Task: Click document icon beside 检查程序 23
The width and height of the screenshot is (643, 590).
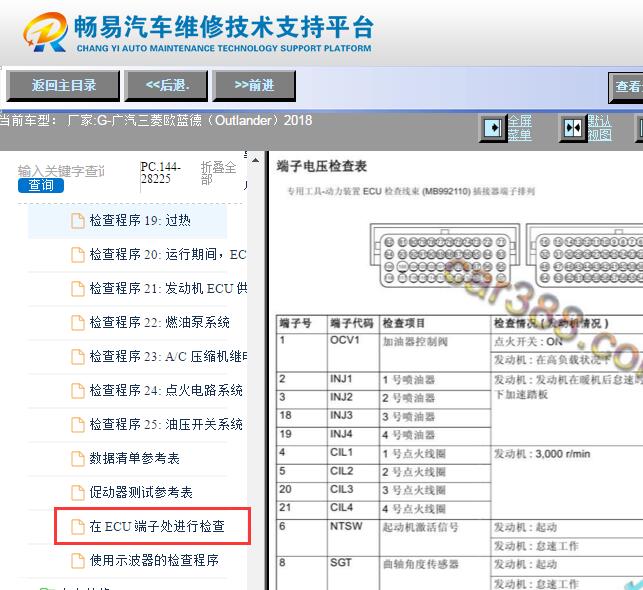Action: (78, 357)
